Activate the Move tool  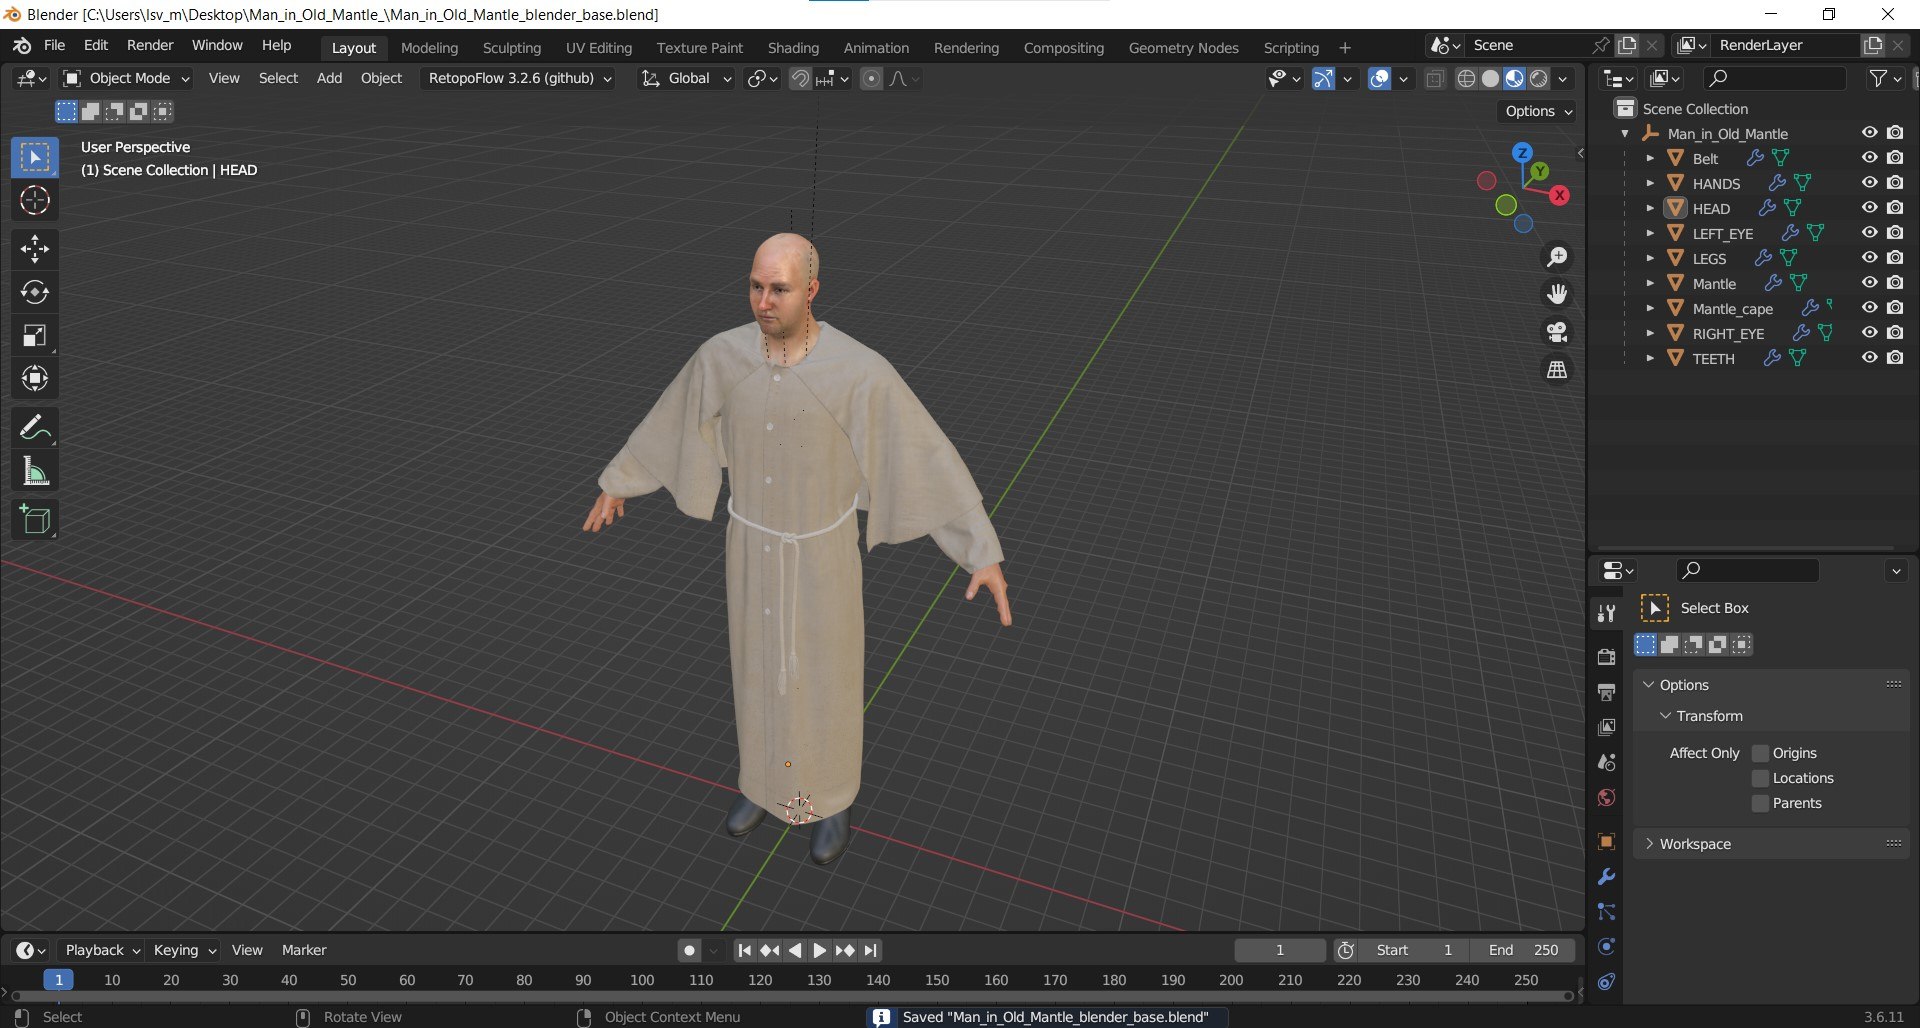tap(35, 248)
